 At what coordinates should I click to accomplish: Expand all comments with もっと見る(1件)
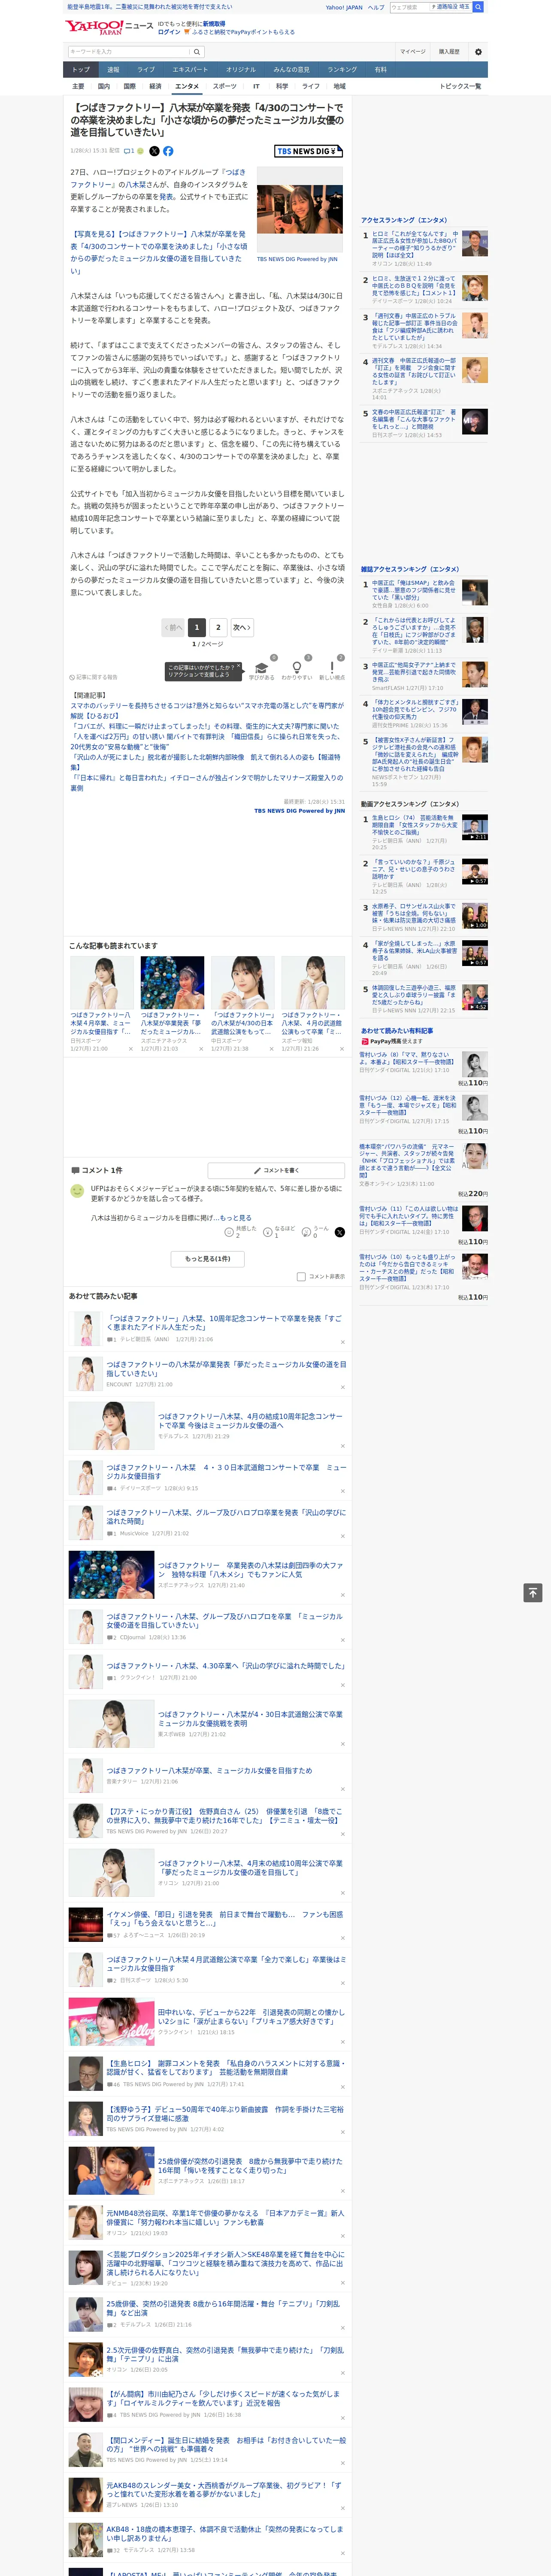[x=207, y=1259]
